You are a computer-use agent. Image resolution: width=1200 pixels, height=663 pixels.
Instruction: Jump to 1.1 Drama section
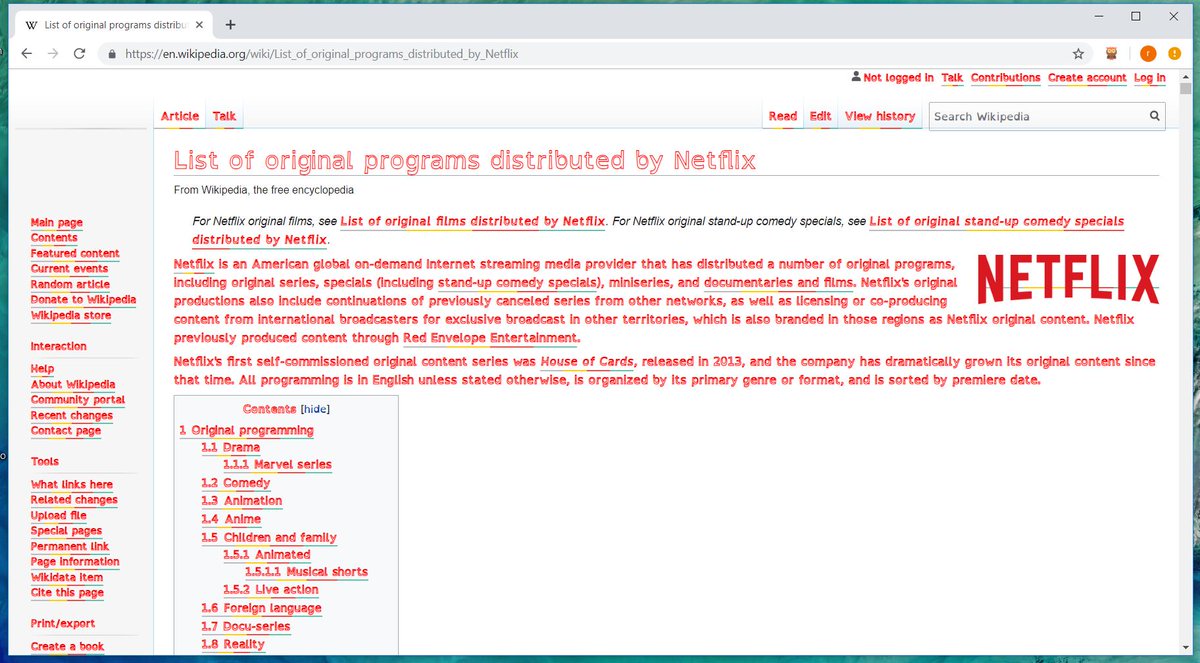230,448
